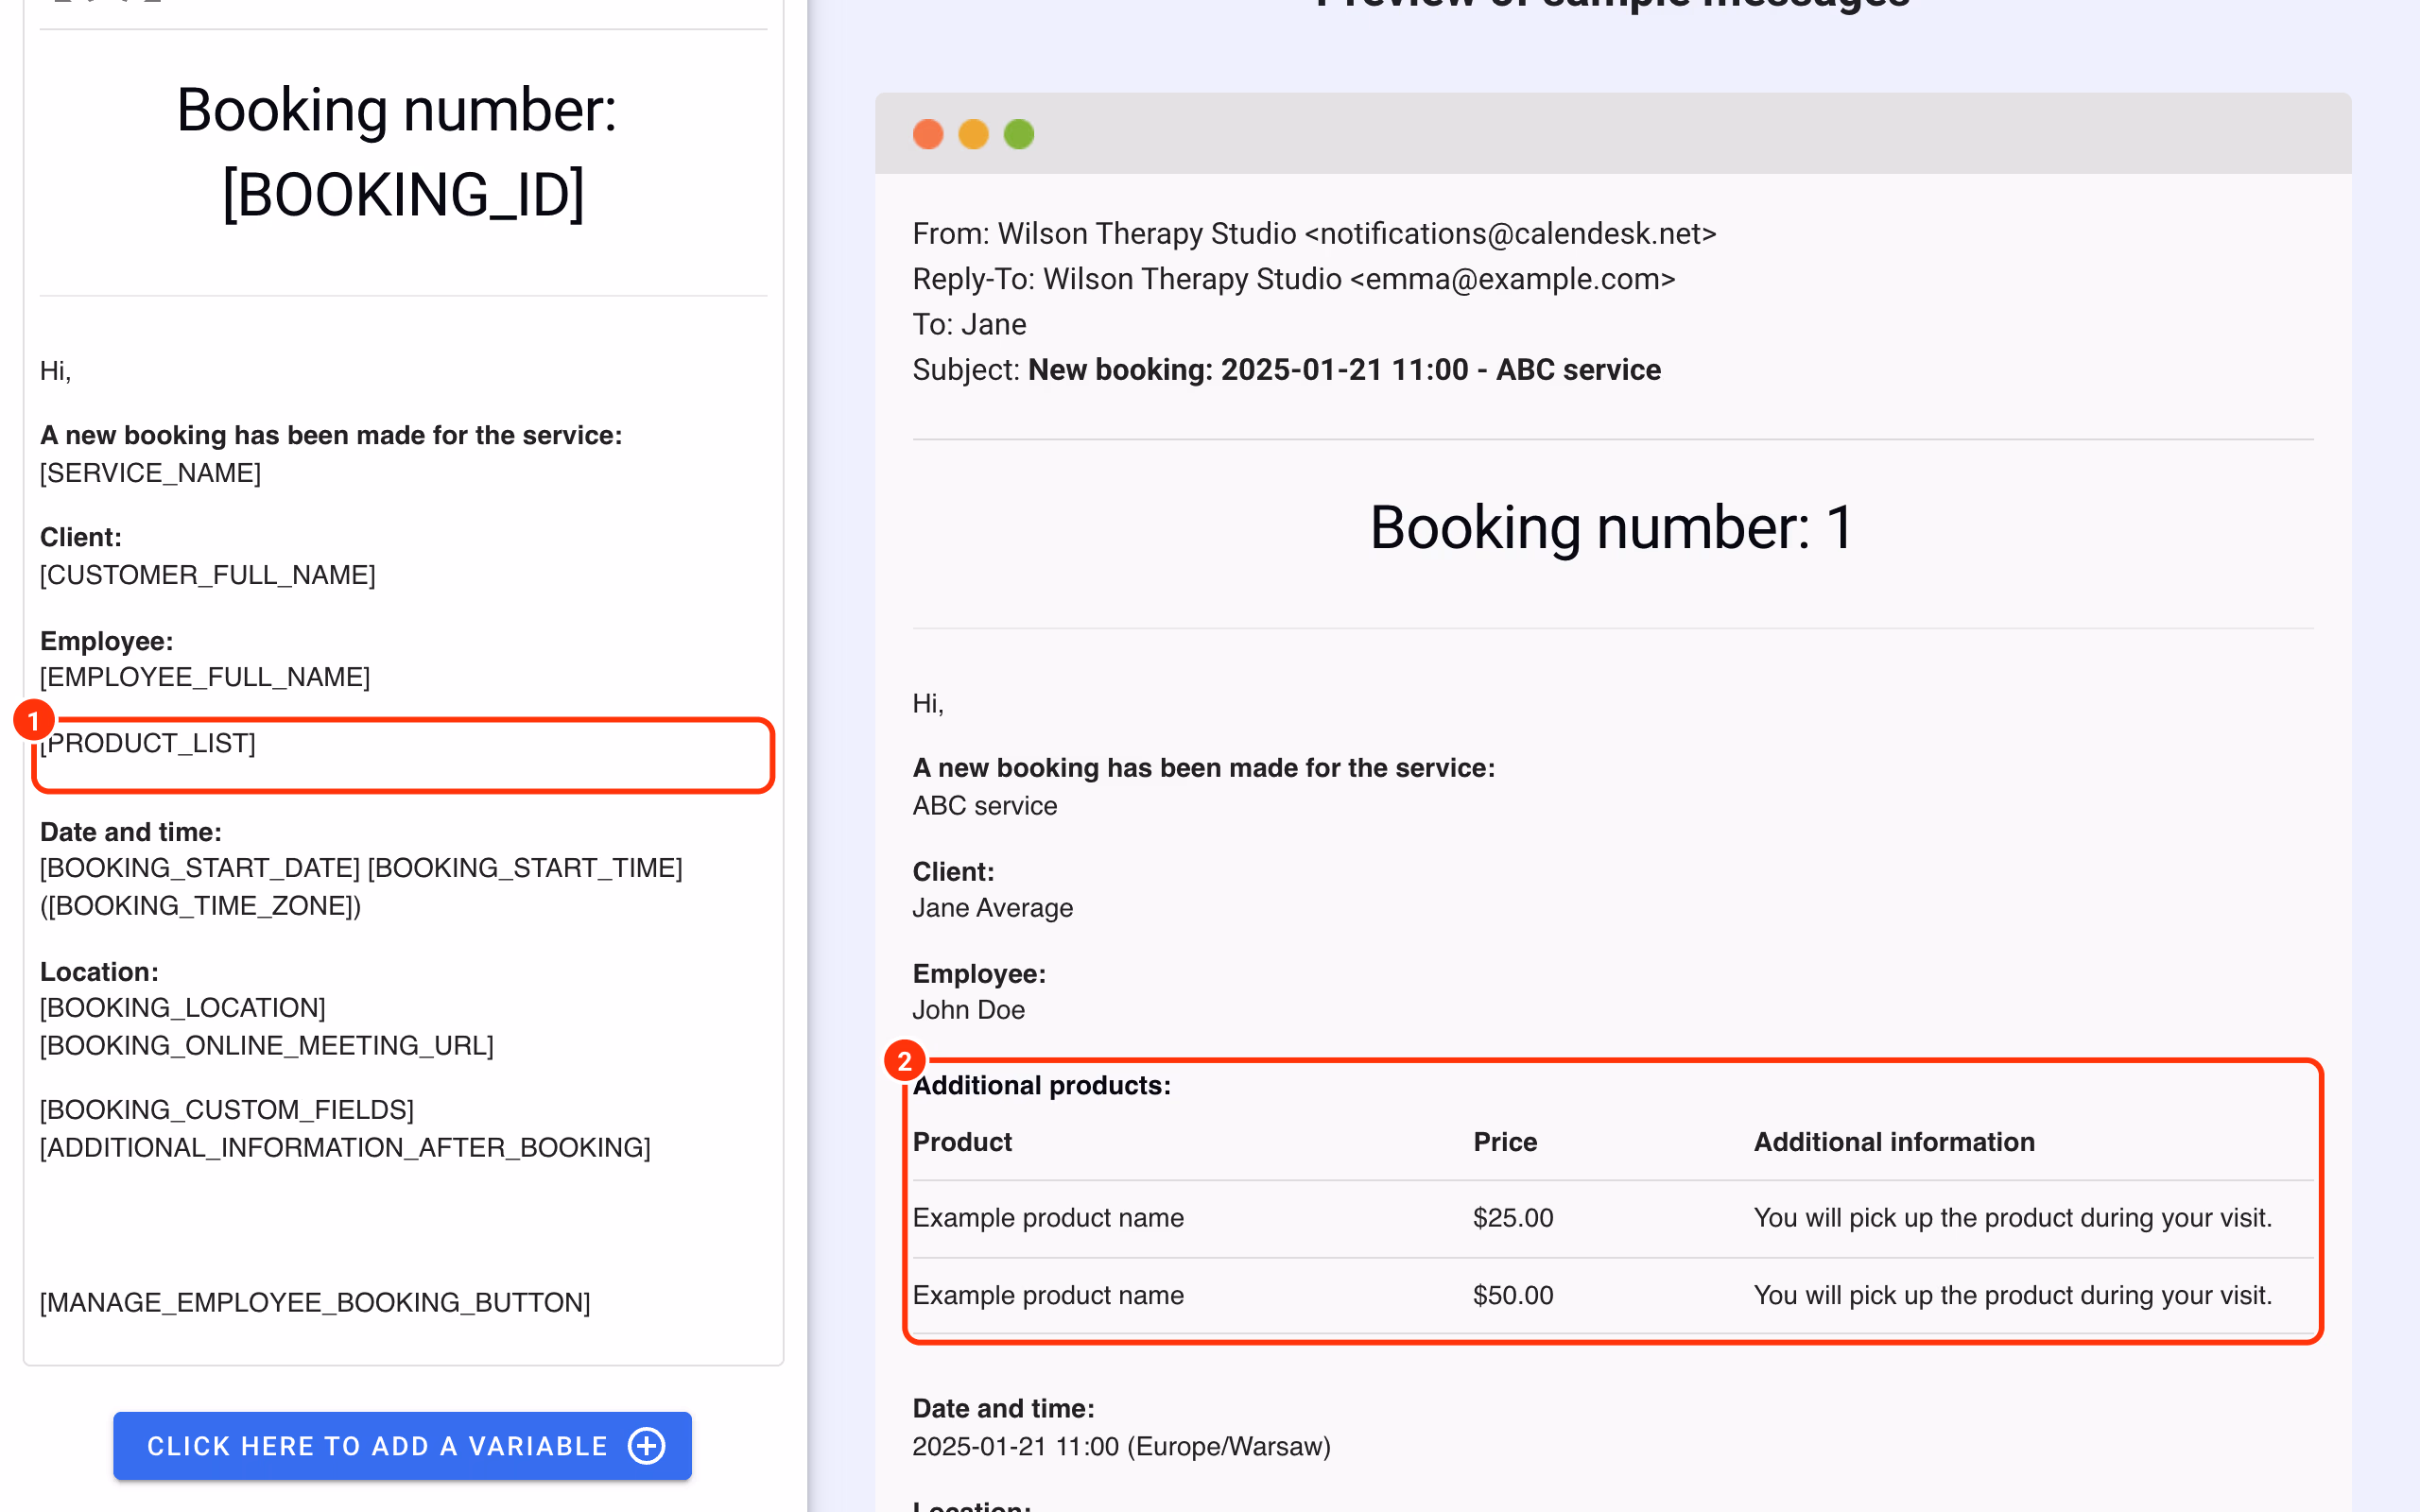Click the [SERVICE_NAME] variable in the template
The image size is (2420, 1512).
[150, 473]
